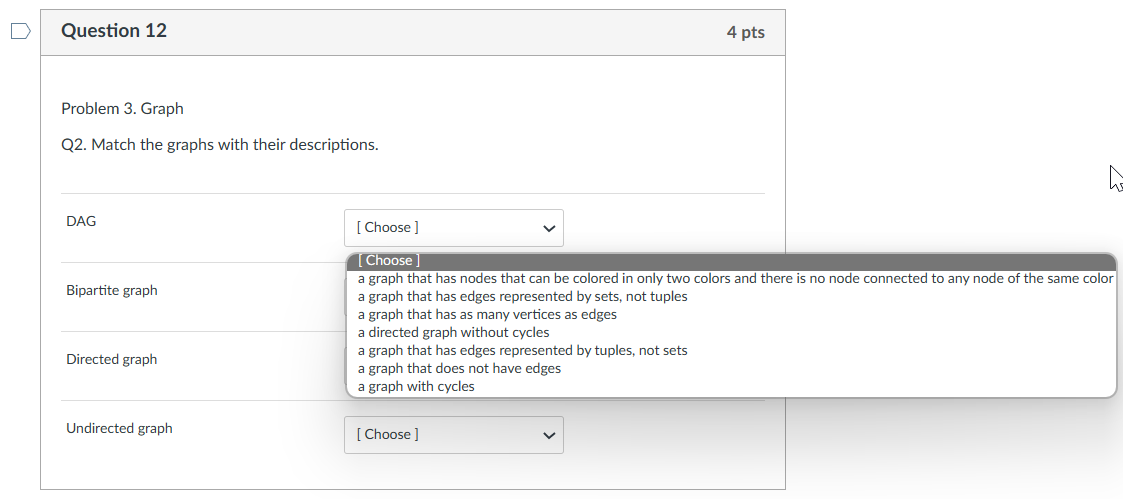1123x499 pixels.
Task: Select the '[ Choose ]' placeholder option
Action: click(731, 261)
